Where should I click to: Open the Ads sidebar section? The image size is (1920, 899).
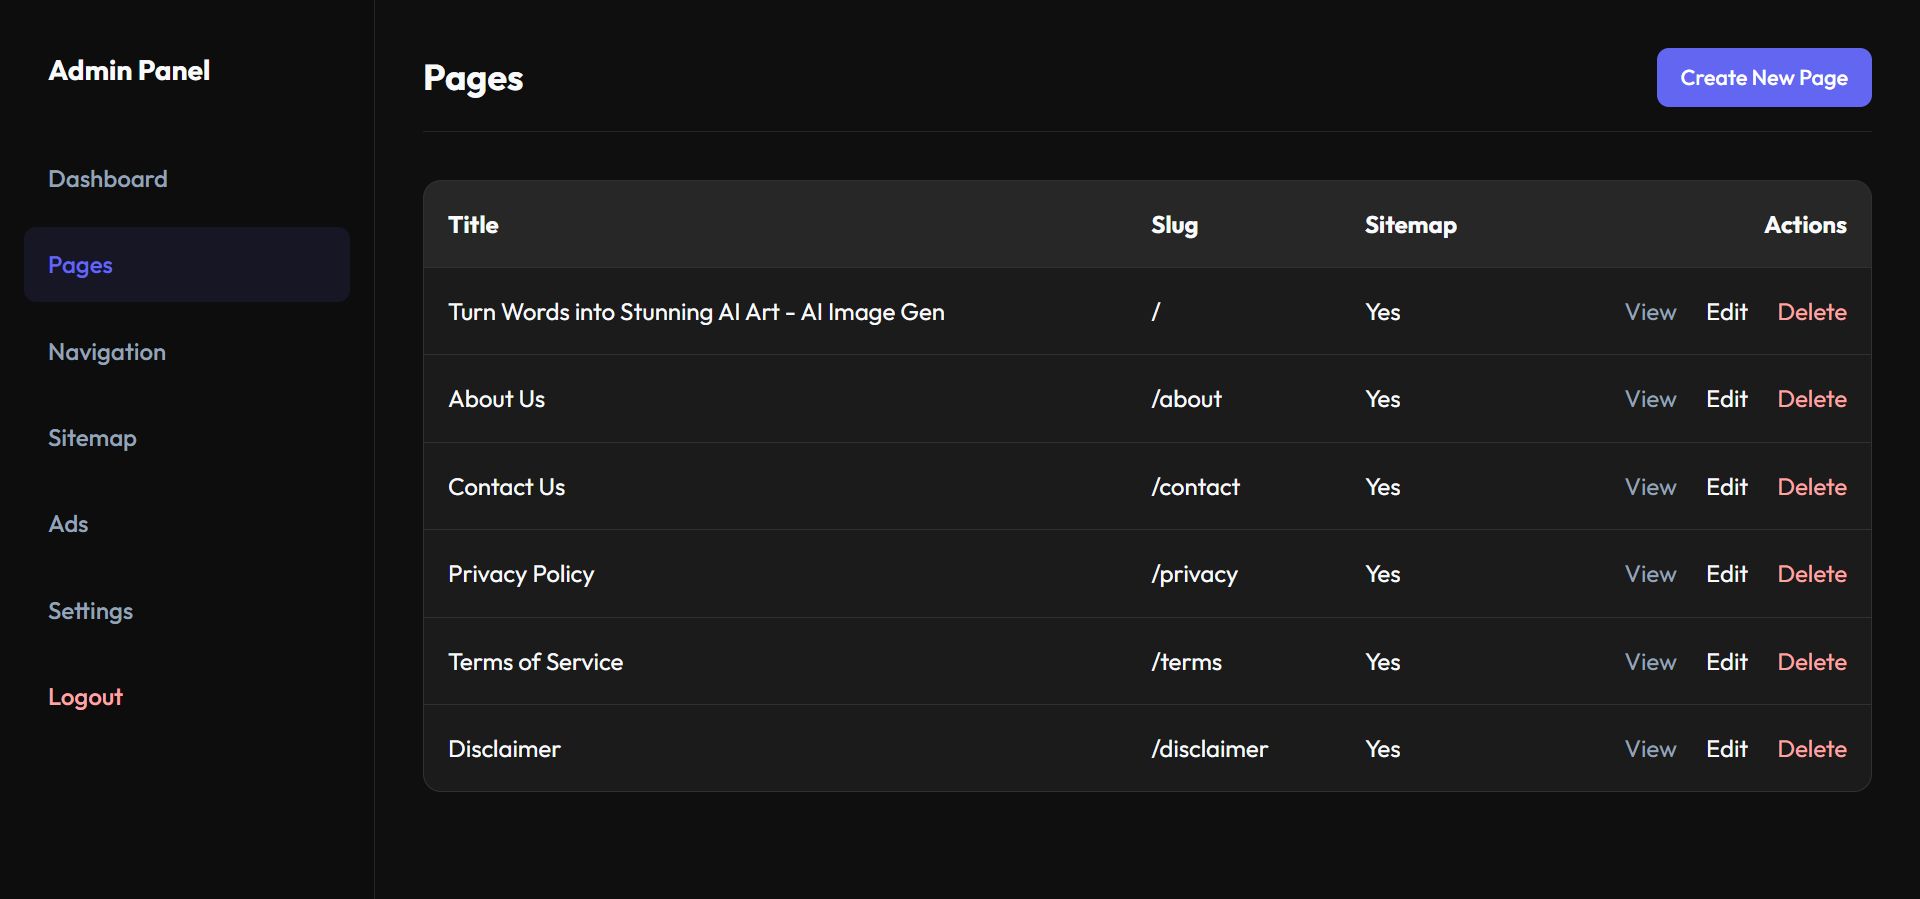point(68,524)
